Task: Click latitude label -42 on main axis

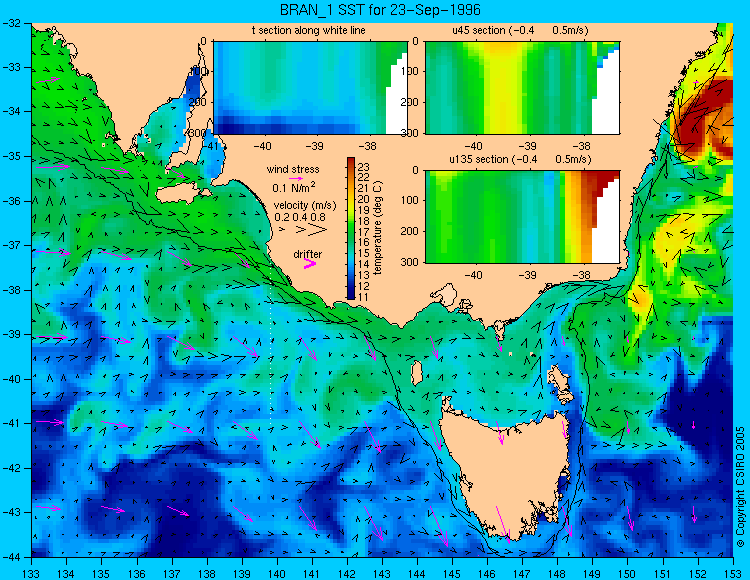Action: coord(14,468)
